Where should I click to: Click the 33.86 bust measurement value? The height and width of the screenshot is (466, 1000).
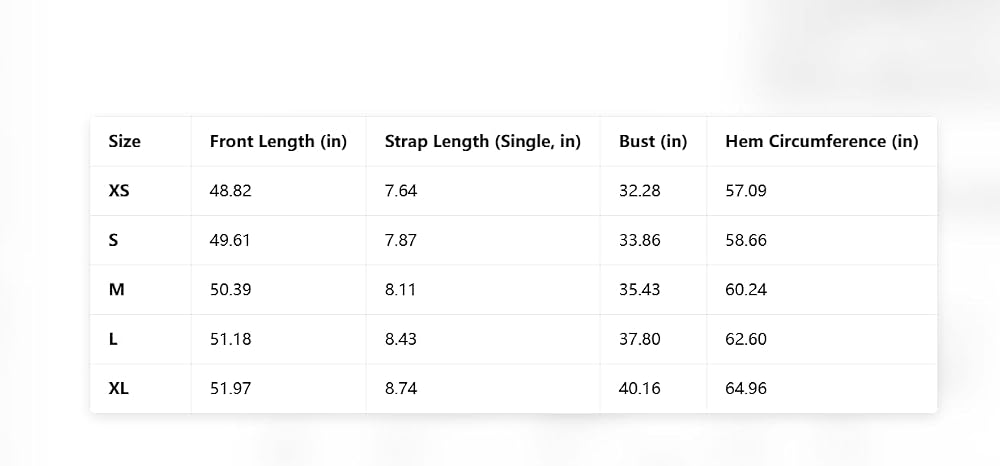[639, 240]
